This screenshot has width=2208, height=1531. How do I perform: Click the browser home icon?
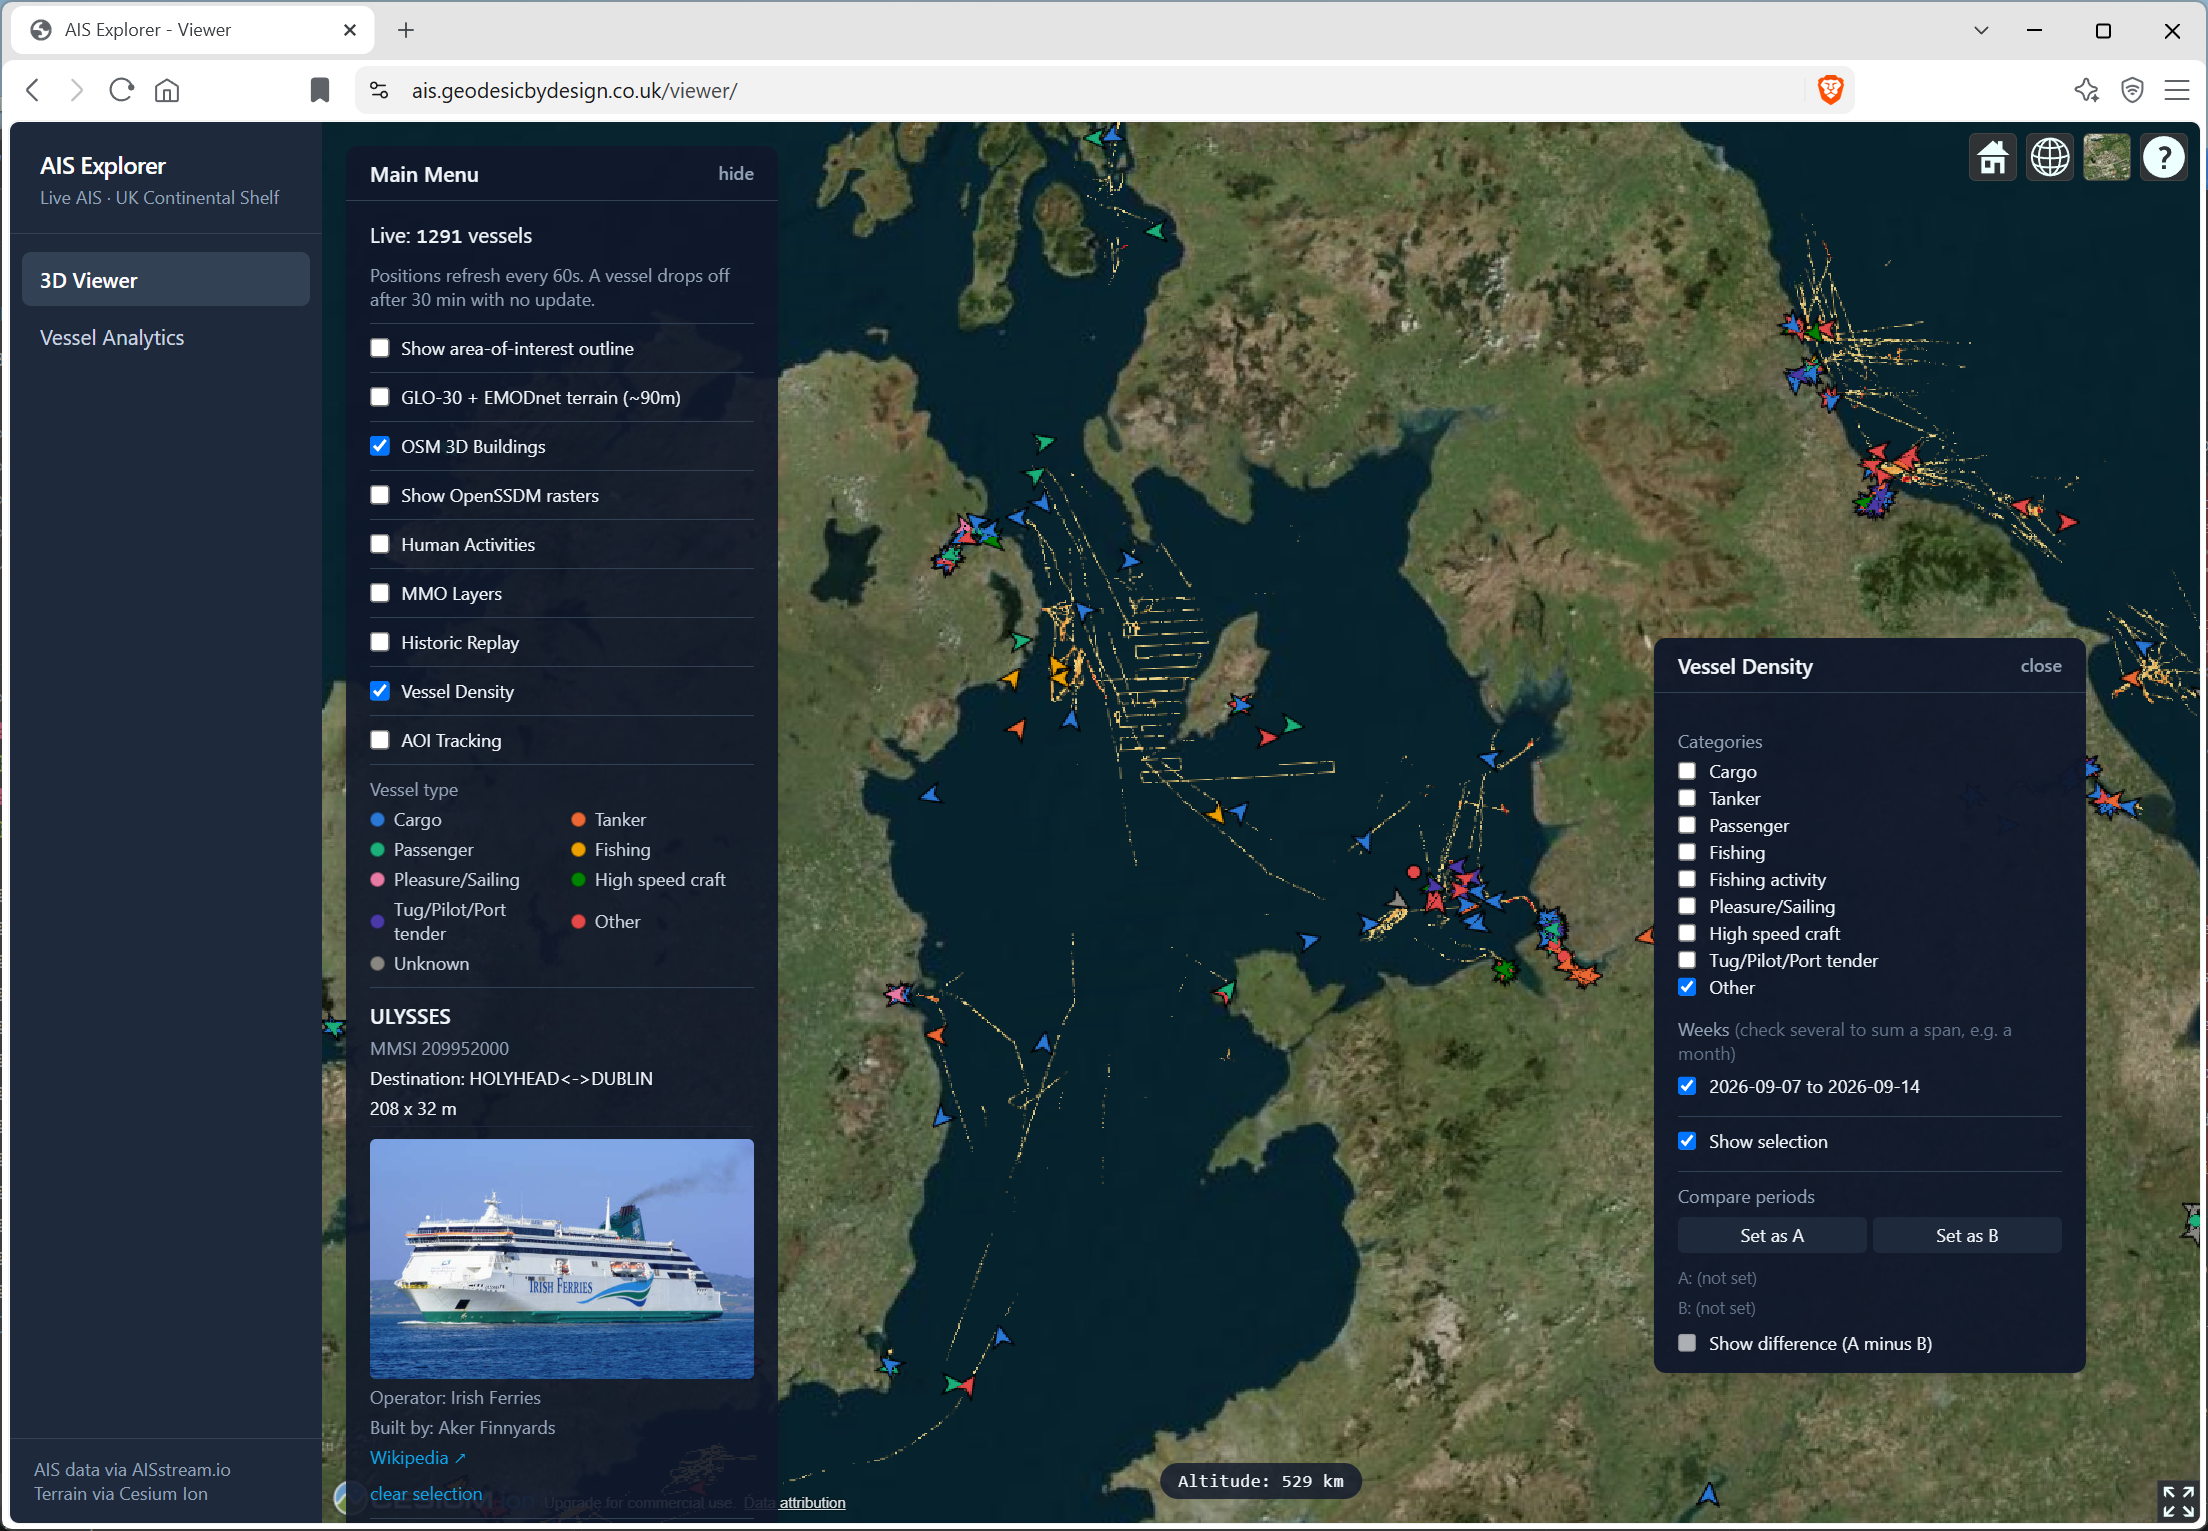[x=167, y=90]
